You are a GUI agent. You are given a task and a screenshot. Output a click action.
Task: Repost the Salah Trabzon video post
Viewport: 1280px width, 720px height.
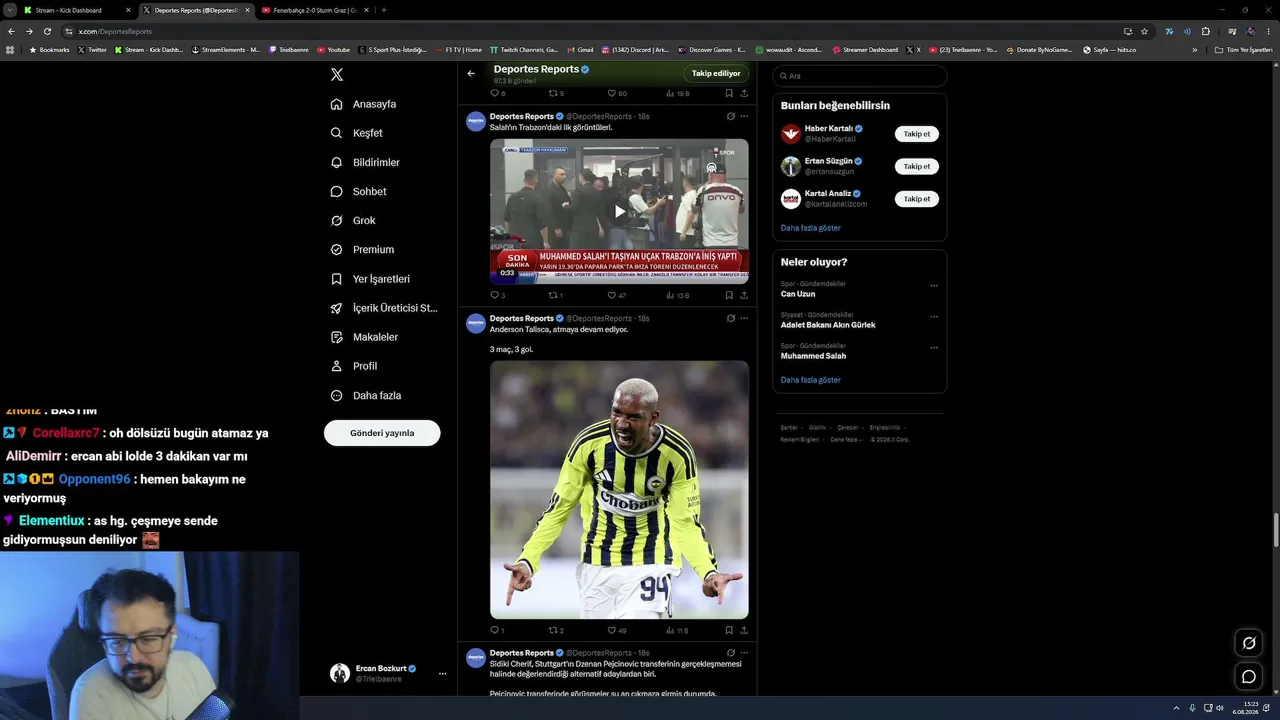[x=553, y=295]
